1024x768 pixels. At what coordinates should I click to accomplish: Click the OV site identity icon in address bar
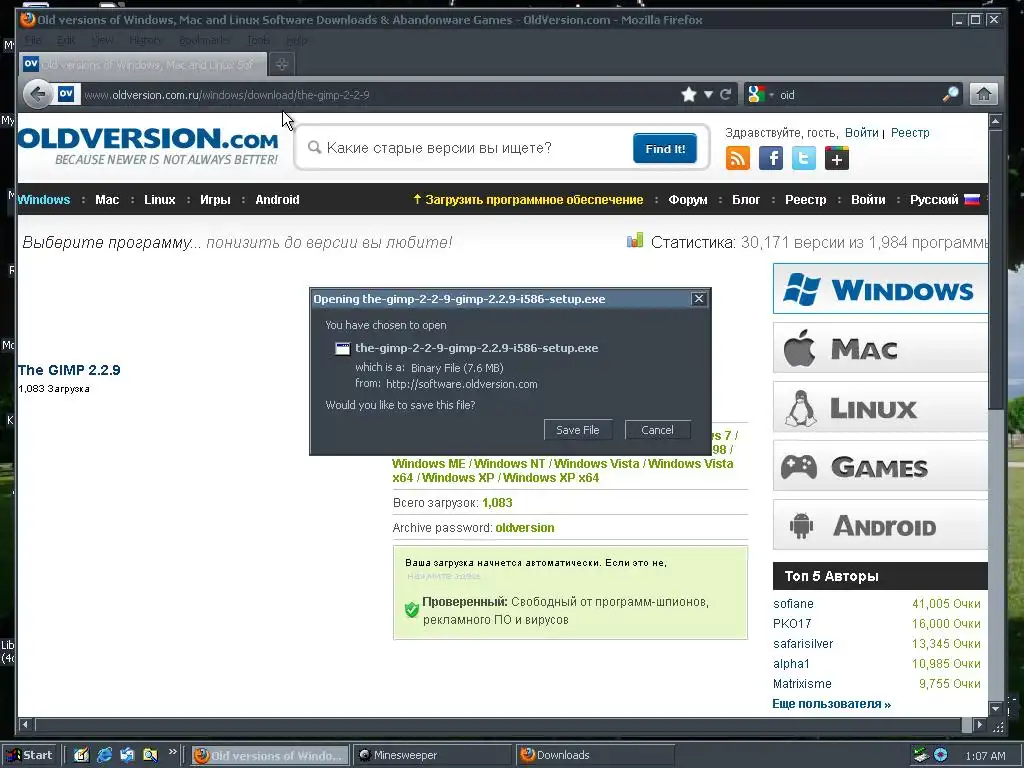tap(66, 94)
